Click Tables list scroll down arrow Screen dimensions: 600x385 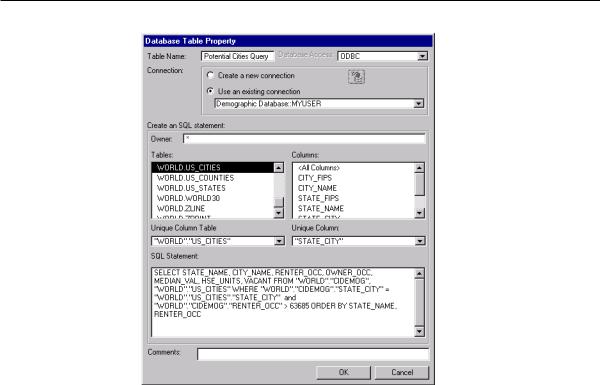pyautogui.click(x=279, y=213)
